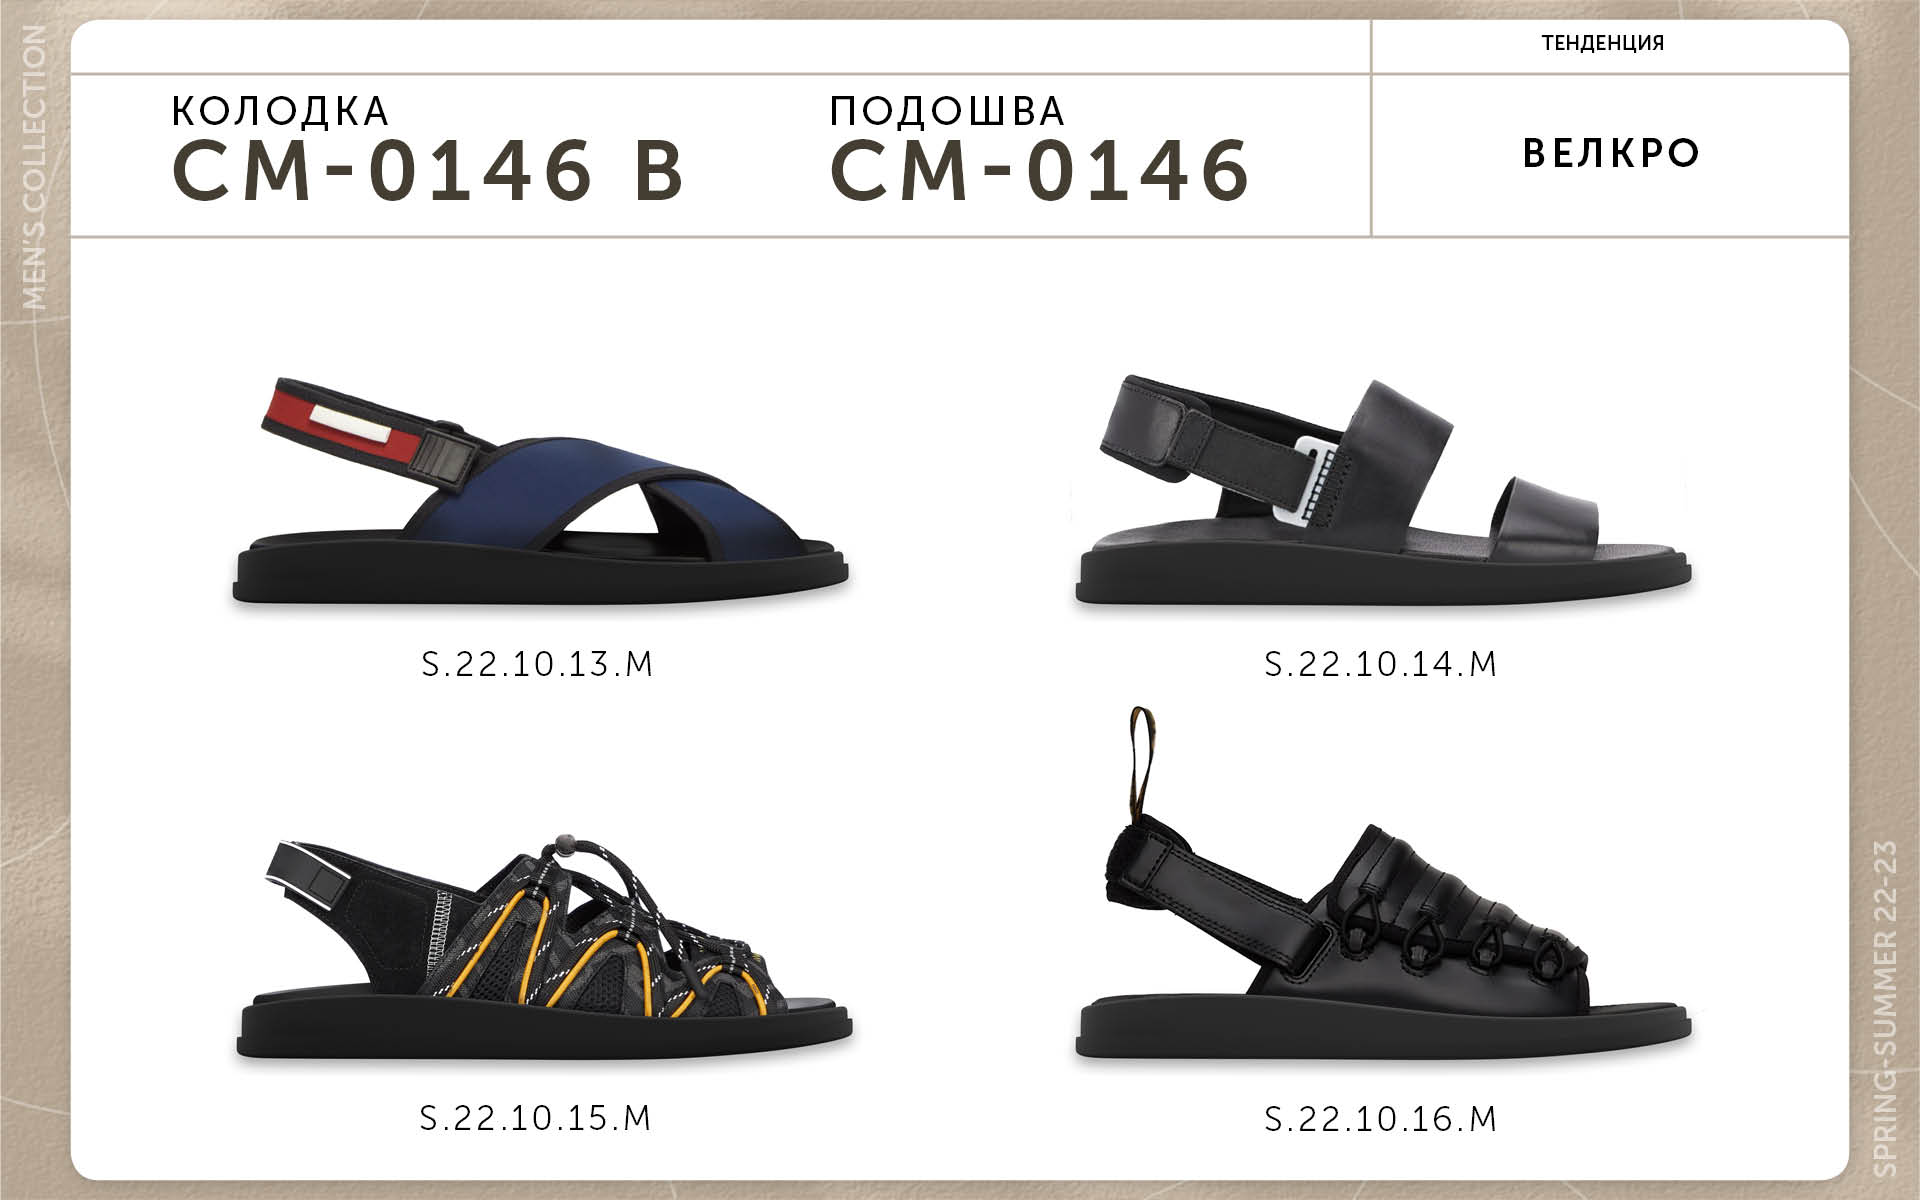Click the S.22.10.15.M model label
Viewport: 1920px width, 1200px height.
536,1118
